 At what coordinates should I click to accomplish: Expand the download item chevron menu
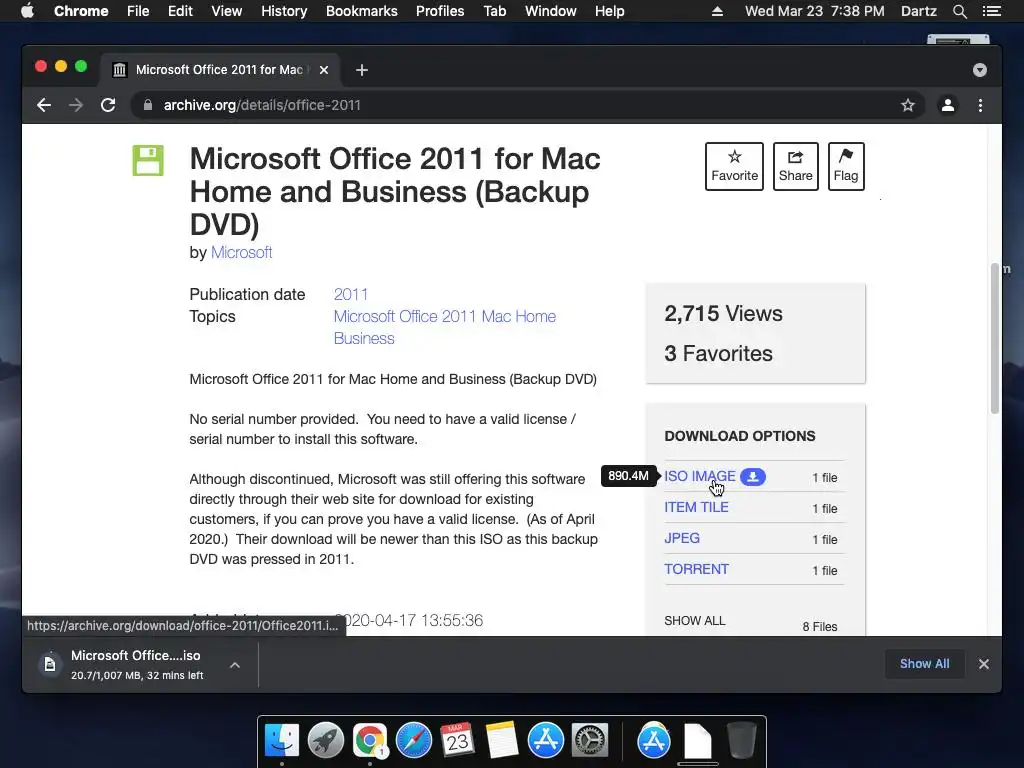[235, 665]
